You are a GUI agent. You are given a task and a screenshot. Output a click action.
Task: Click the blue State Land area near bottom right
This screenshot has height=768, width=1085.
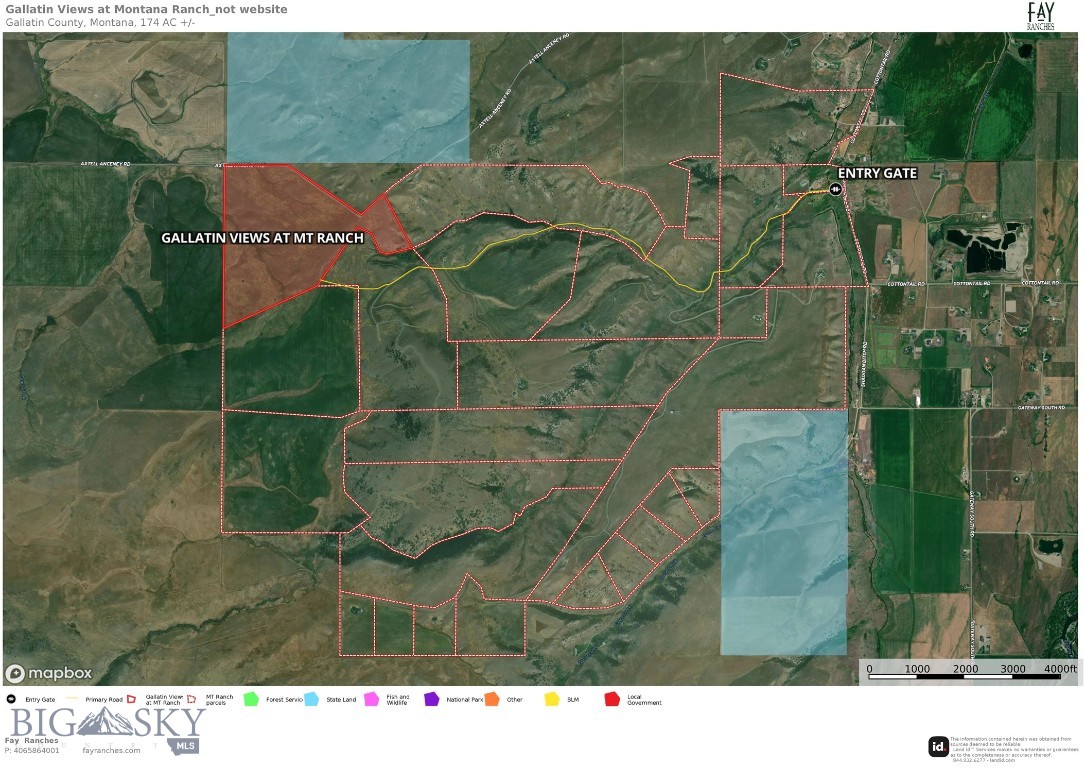pos(783,532)
